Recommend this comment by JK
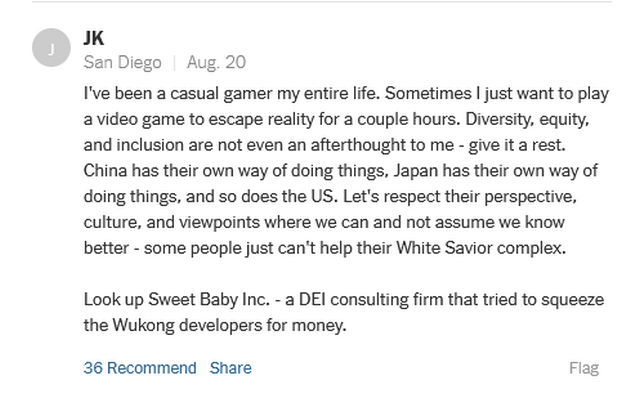This screenshot has width=640, height=394. click(140, 368)
